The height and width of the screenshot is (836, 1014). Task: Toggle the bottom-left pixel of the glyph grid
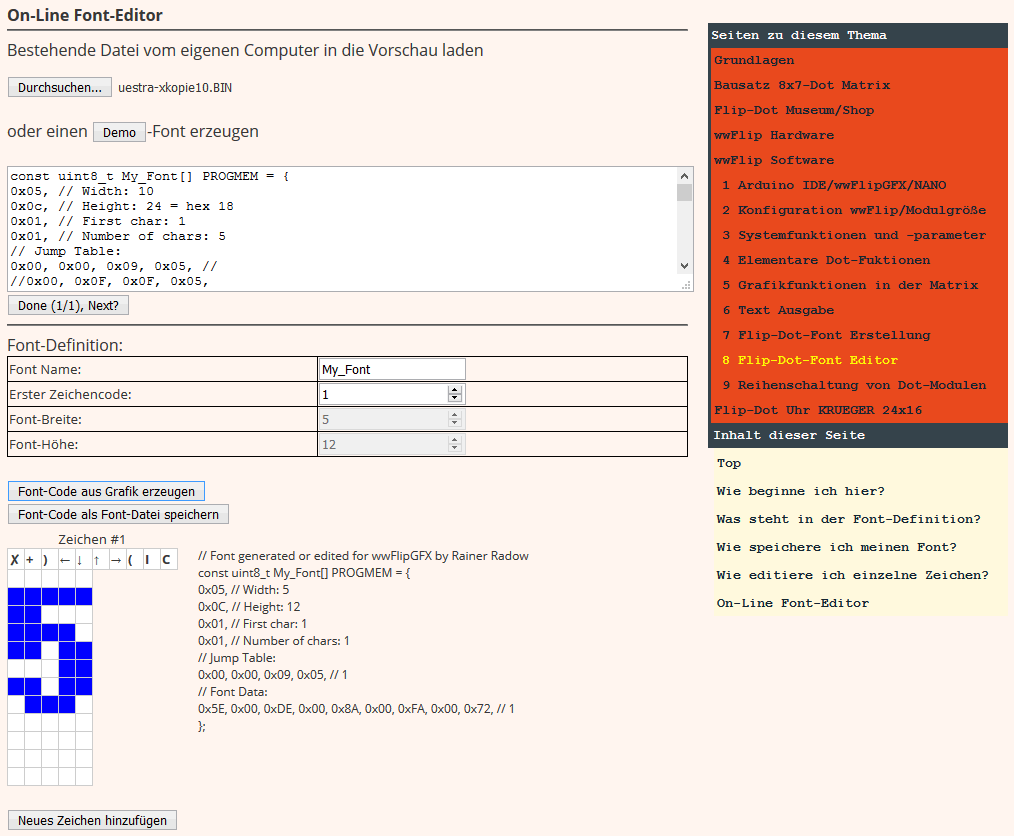16,776
